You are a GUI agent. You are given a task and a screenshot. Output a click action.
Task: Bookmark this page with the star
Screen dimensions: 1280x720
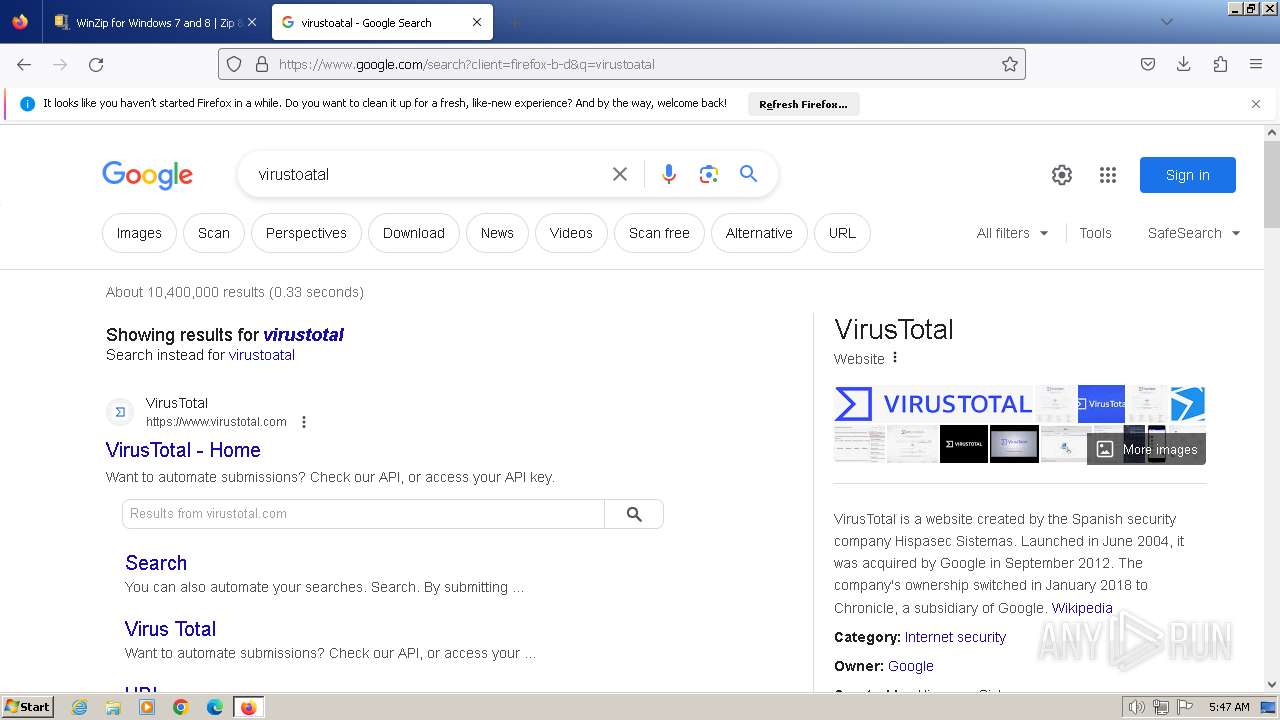tap(1010, 64)
